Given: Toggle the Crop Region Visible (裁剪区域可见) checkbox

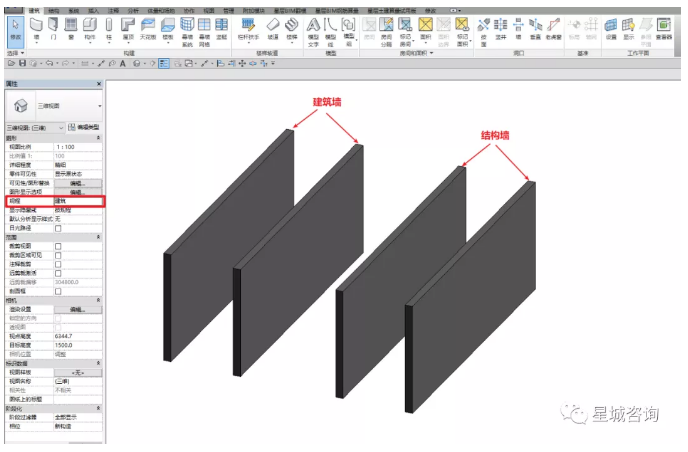Looking at the screenshot, I should pyautogui.click(x=58, y=255).
